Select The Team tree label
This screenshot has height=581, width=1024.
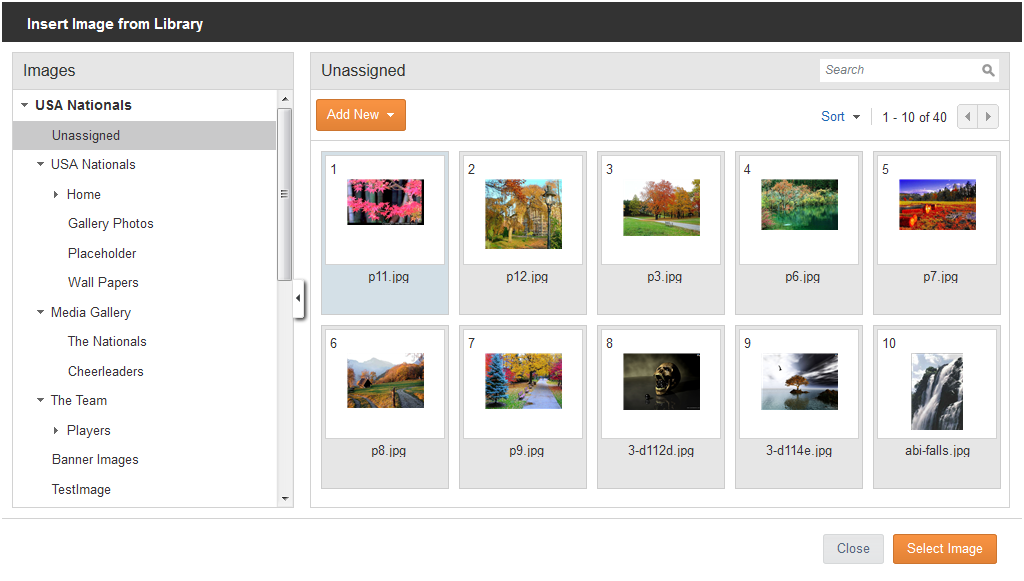click(79, 400)
